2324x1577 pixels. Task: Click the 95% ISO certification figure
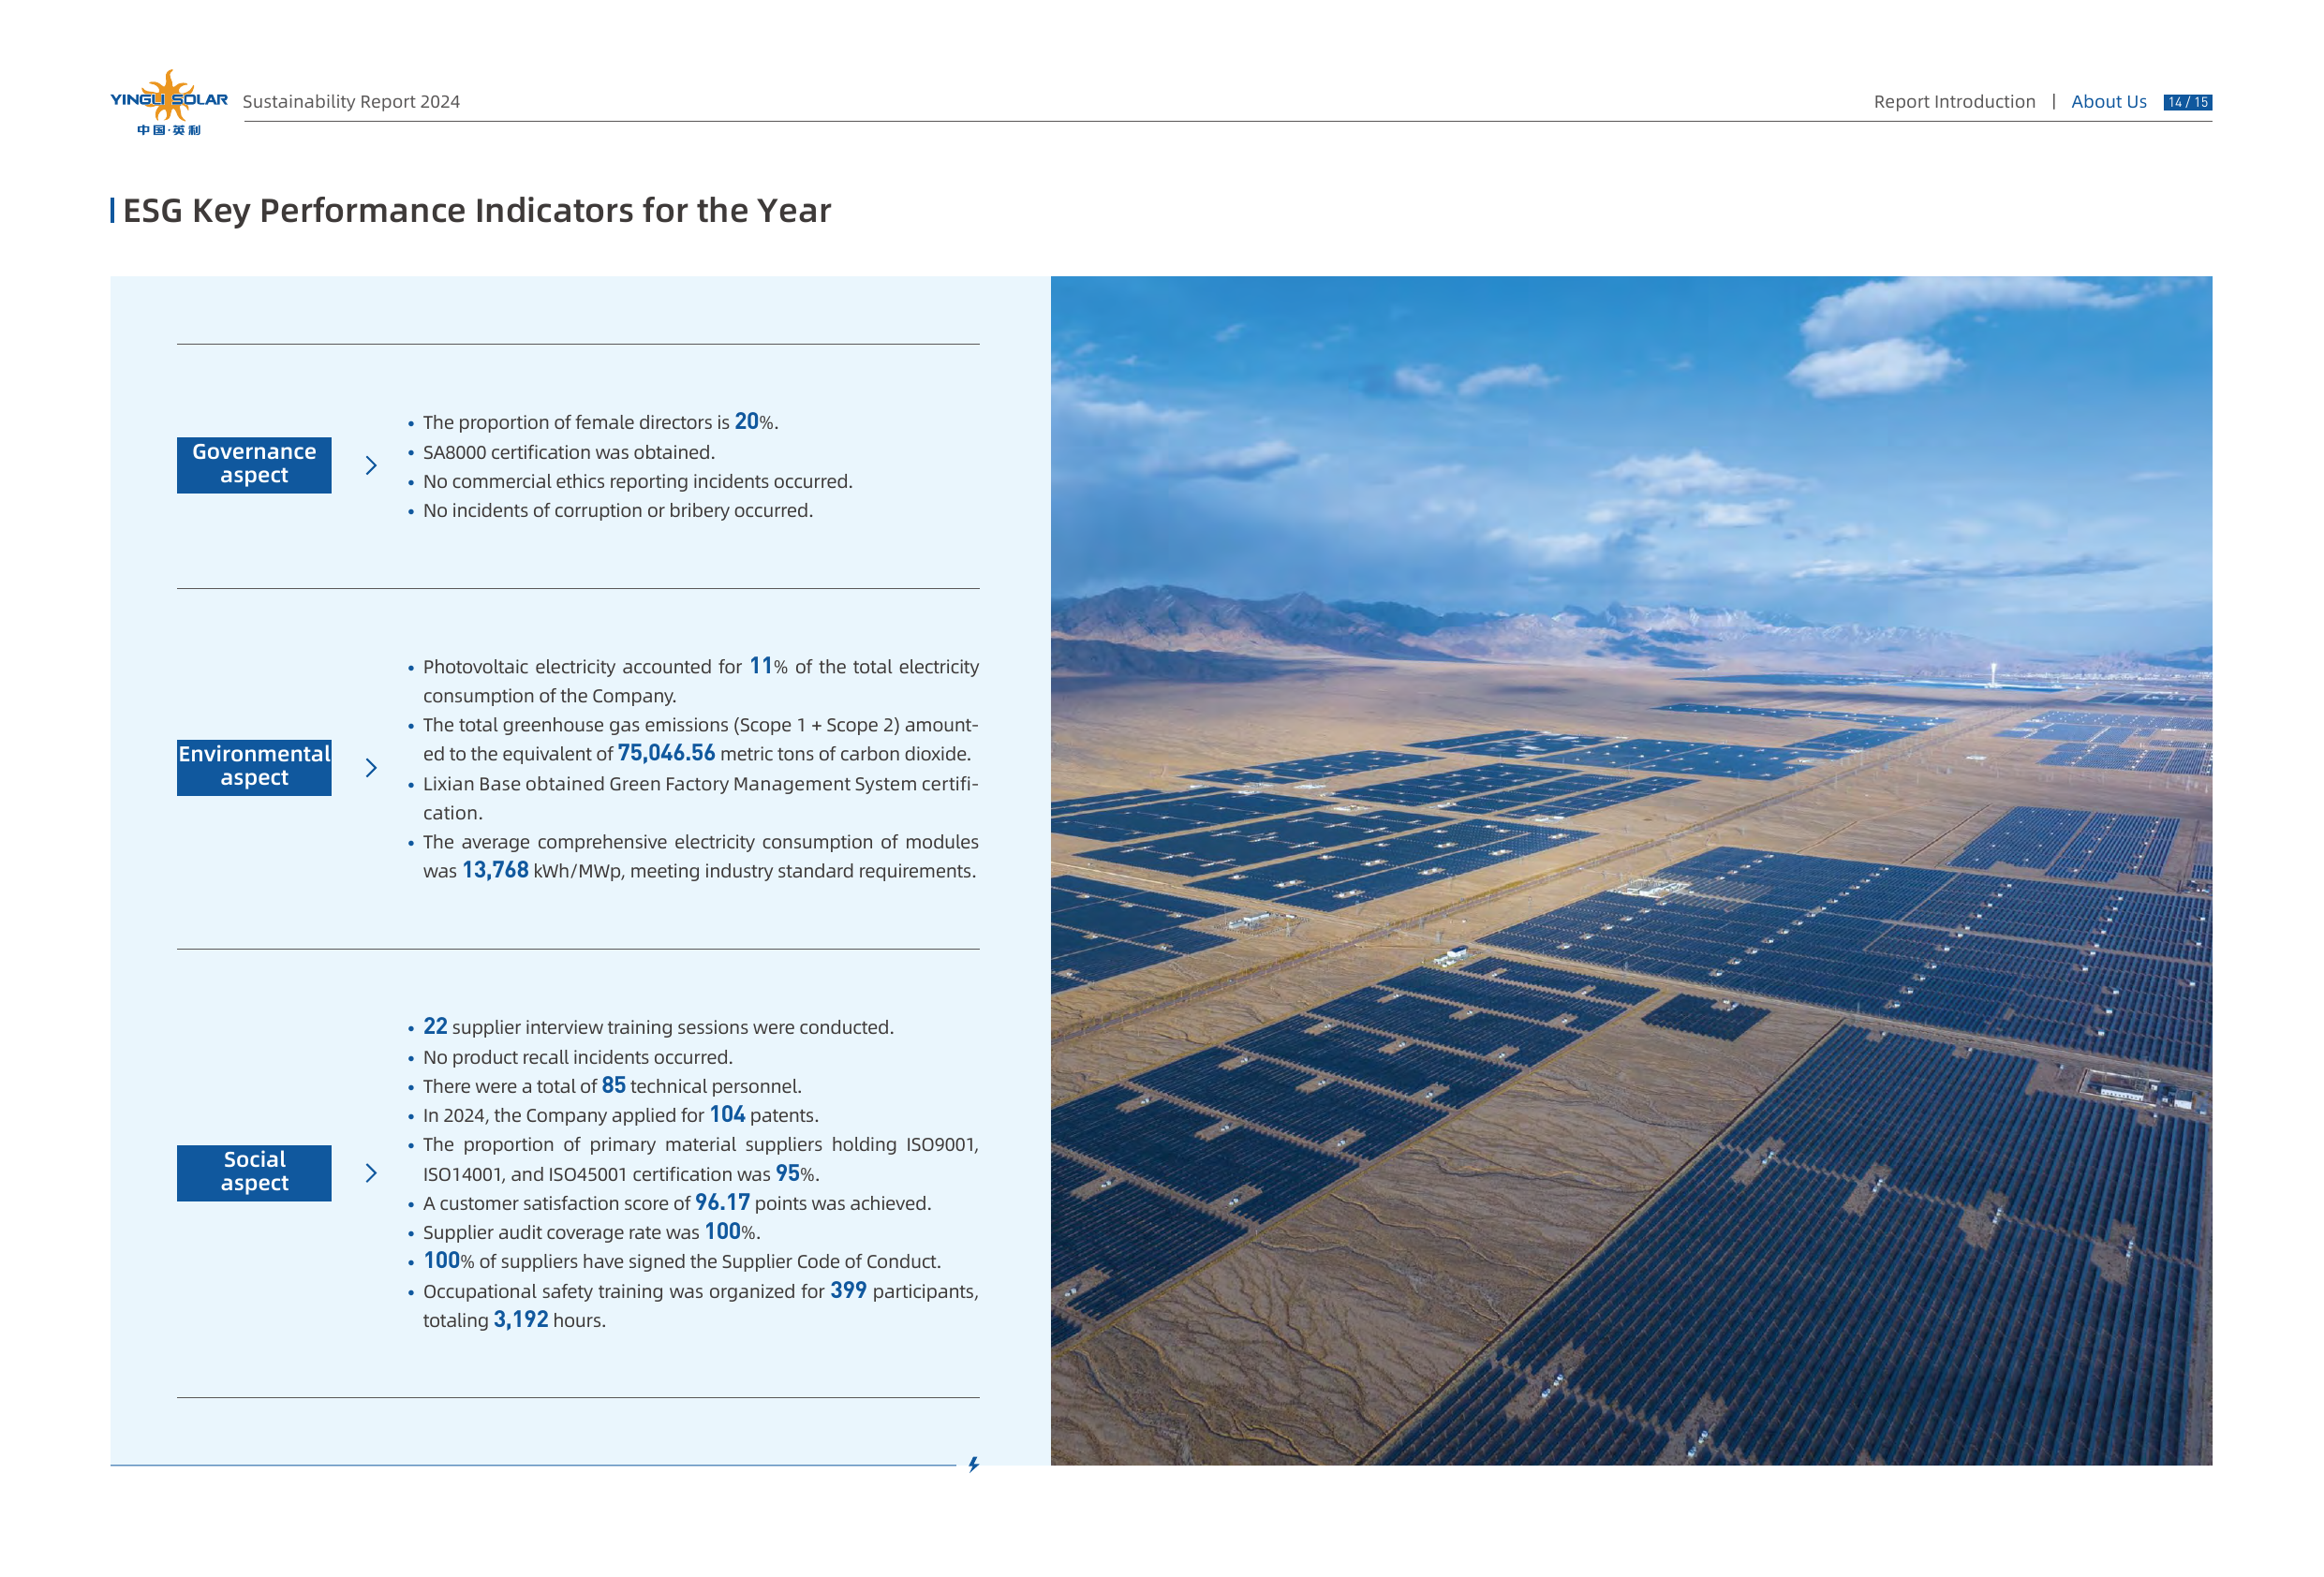(797, 1174)
